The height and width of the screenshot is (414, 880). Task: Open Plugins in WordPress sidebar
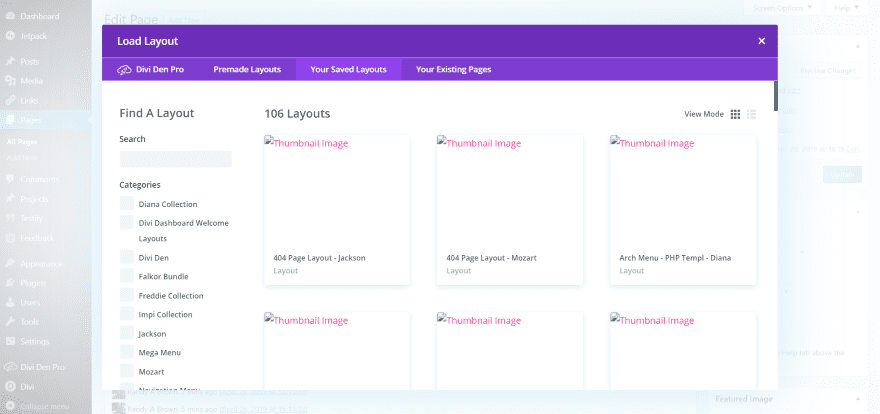pos(33,283)
